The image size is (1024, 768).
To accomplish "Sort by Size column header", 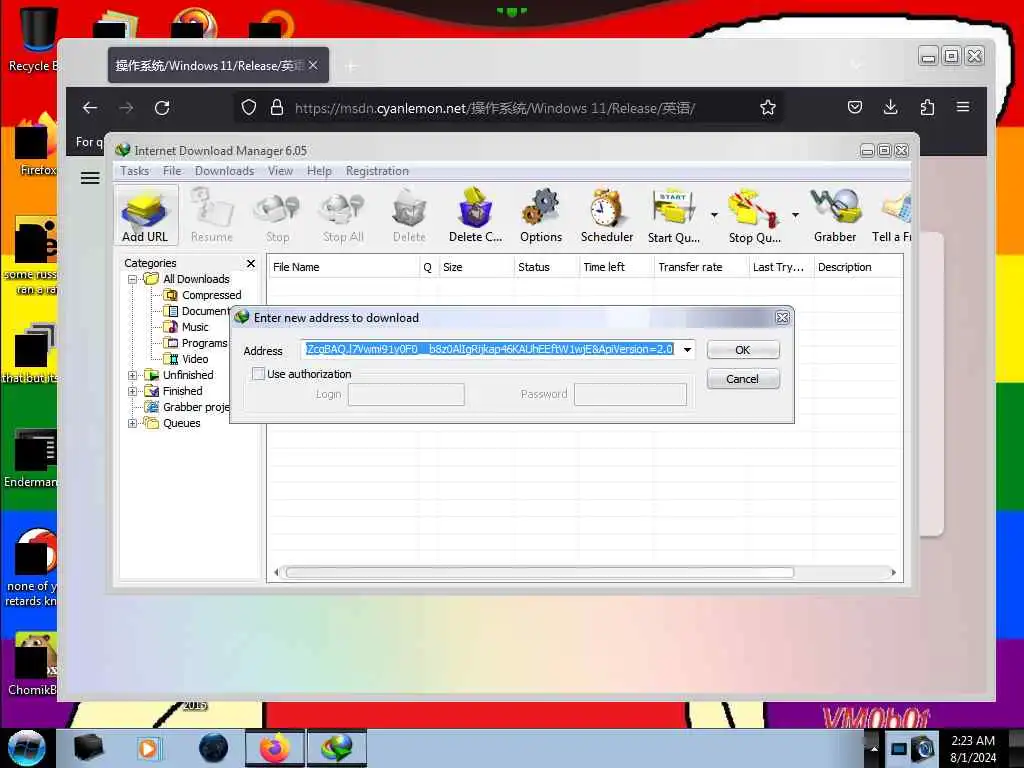I will pos(475,267).
